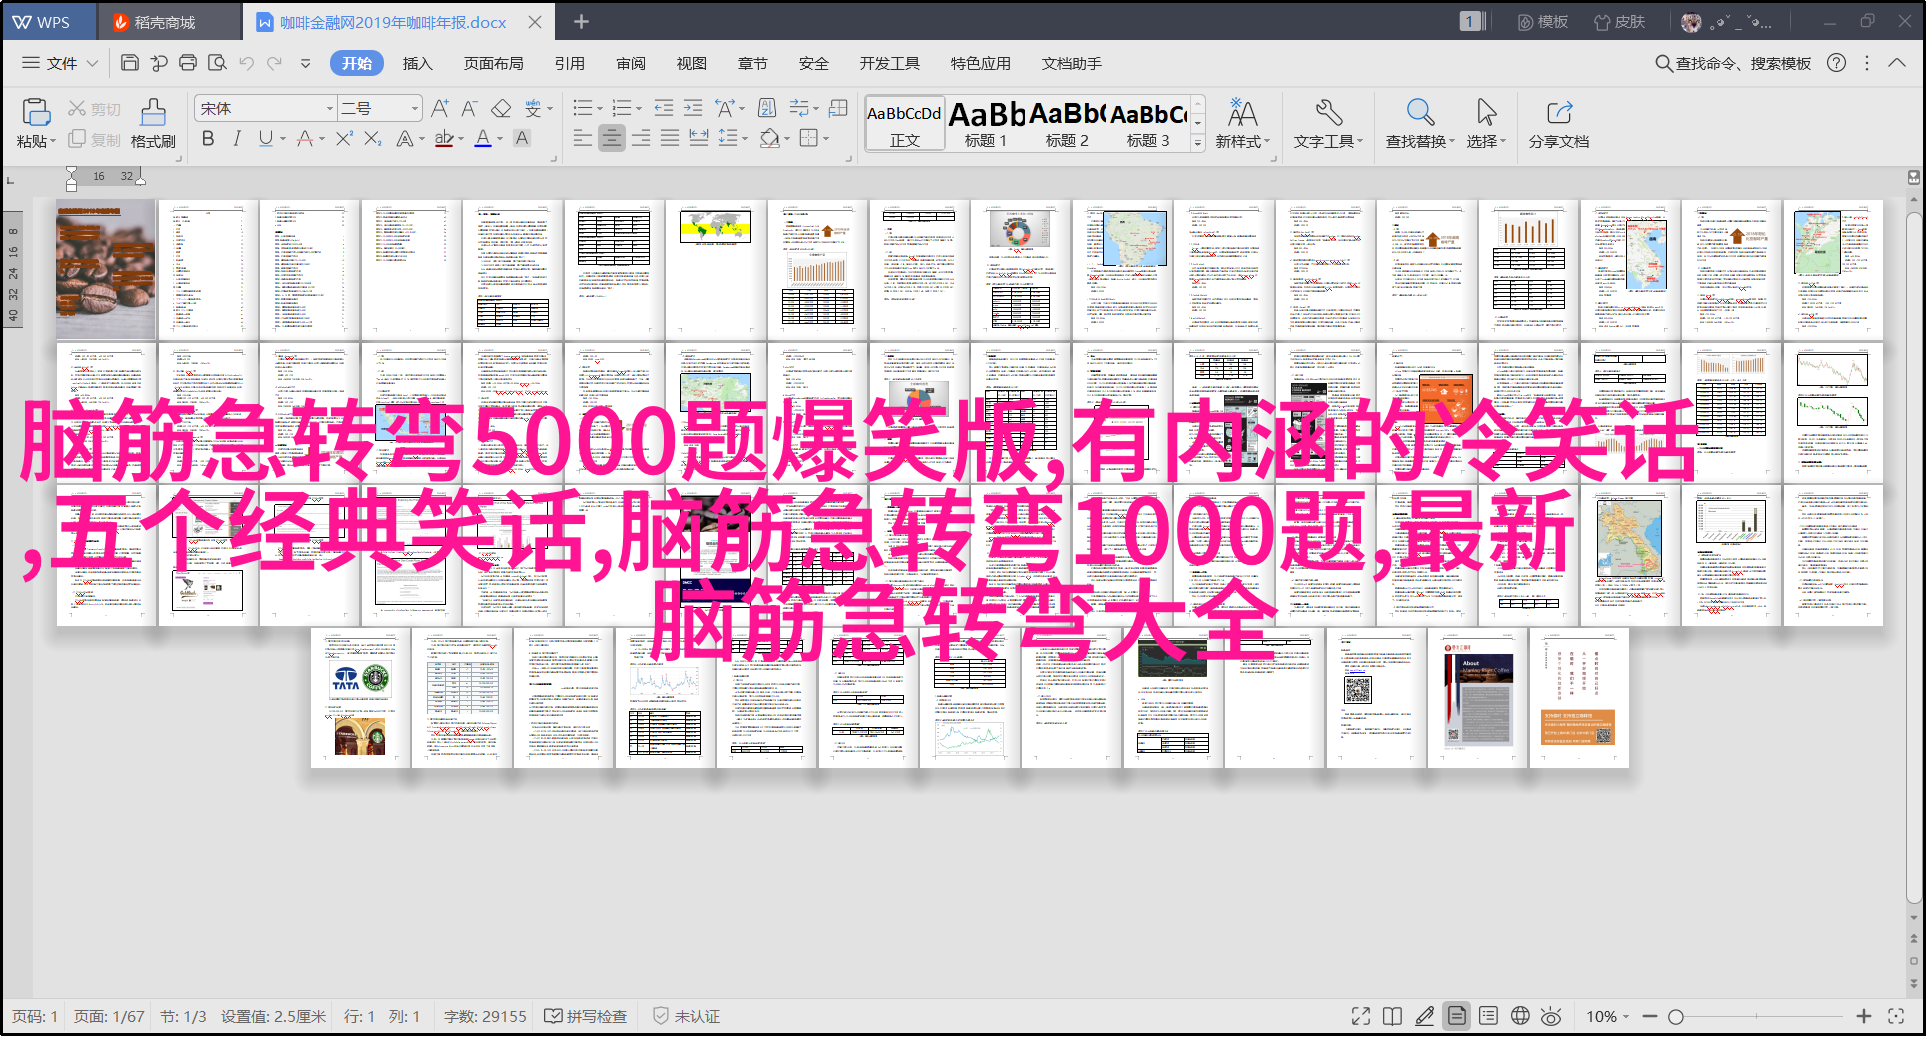The height and width of the screenshot is (1038, 1927).
Task: Click the Share Document (分享文档) icon
Action: coord(1558,123)
